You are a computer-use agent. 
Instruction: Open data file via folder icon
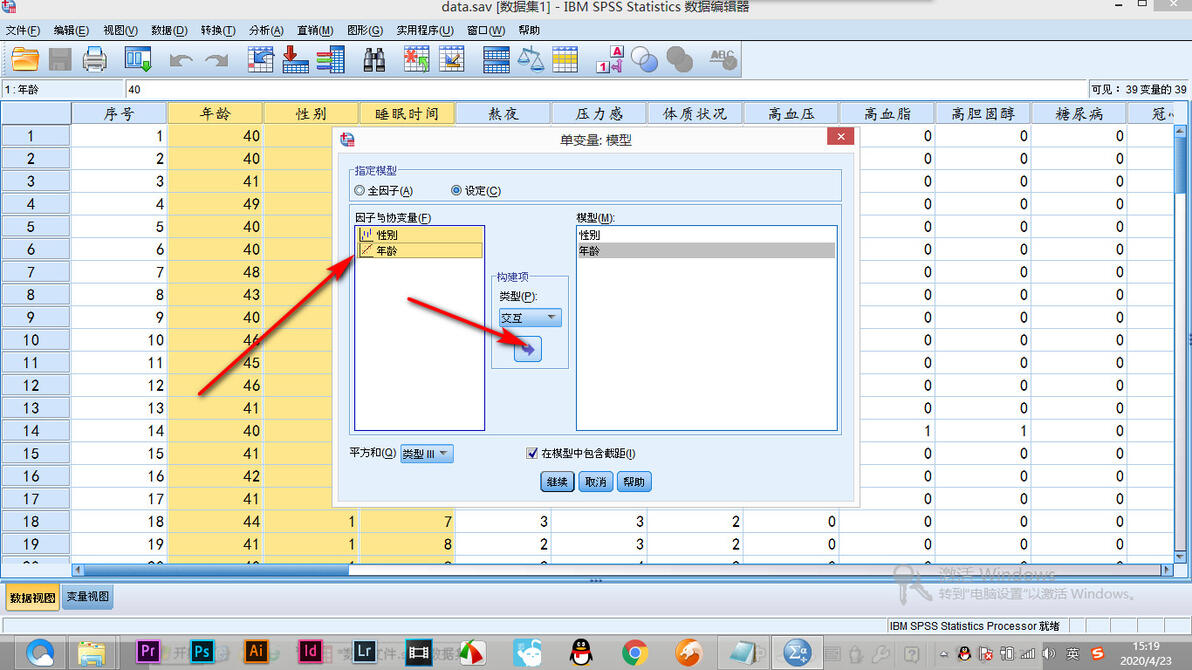(24, 59)
